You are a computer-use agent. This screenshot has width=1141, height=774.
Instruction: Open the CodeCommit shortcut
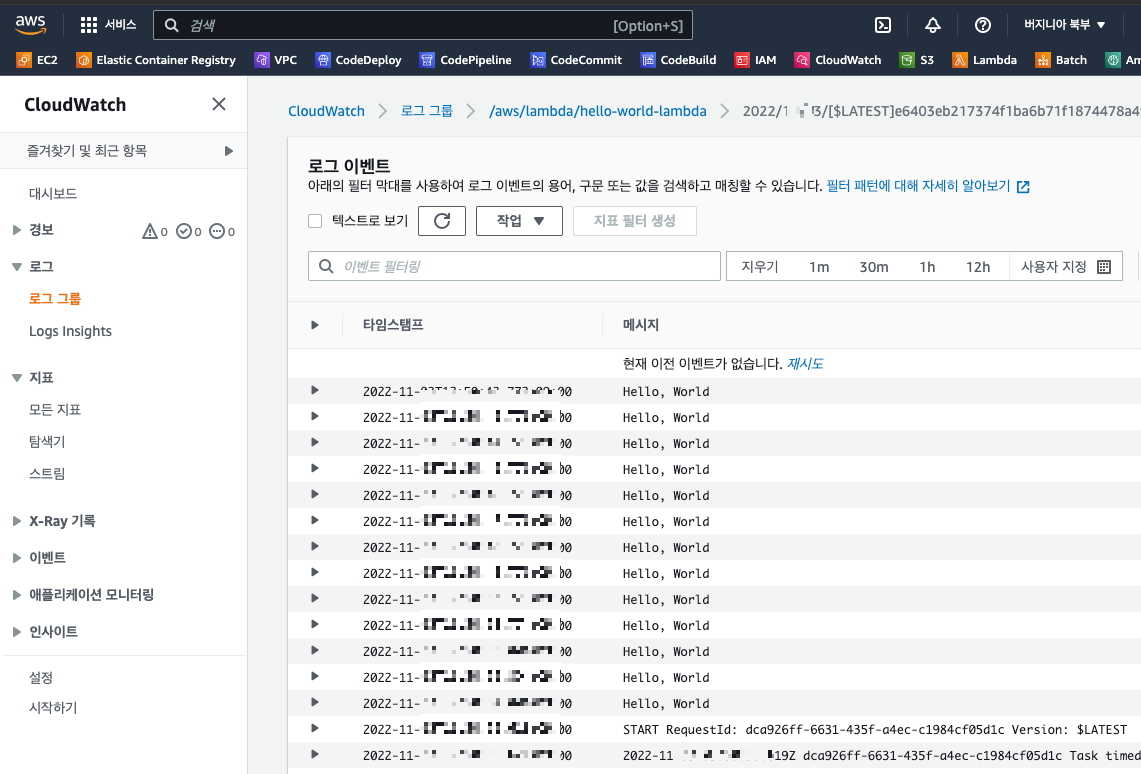[576, 60]
